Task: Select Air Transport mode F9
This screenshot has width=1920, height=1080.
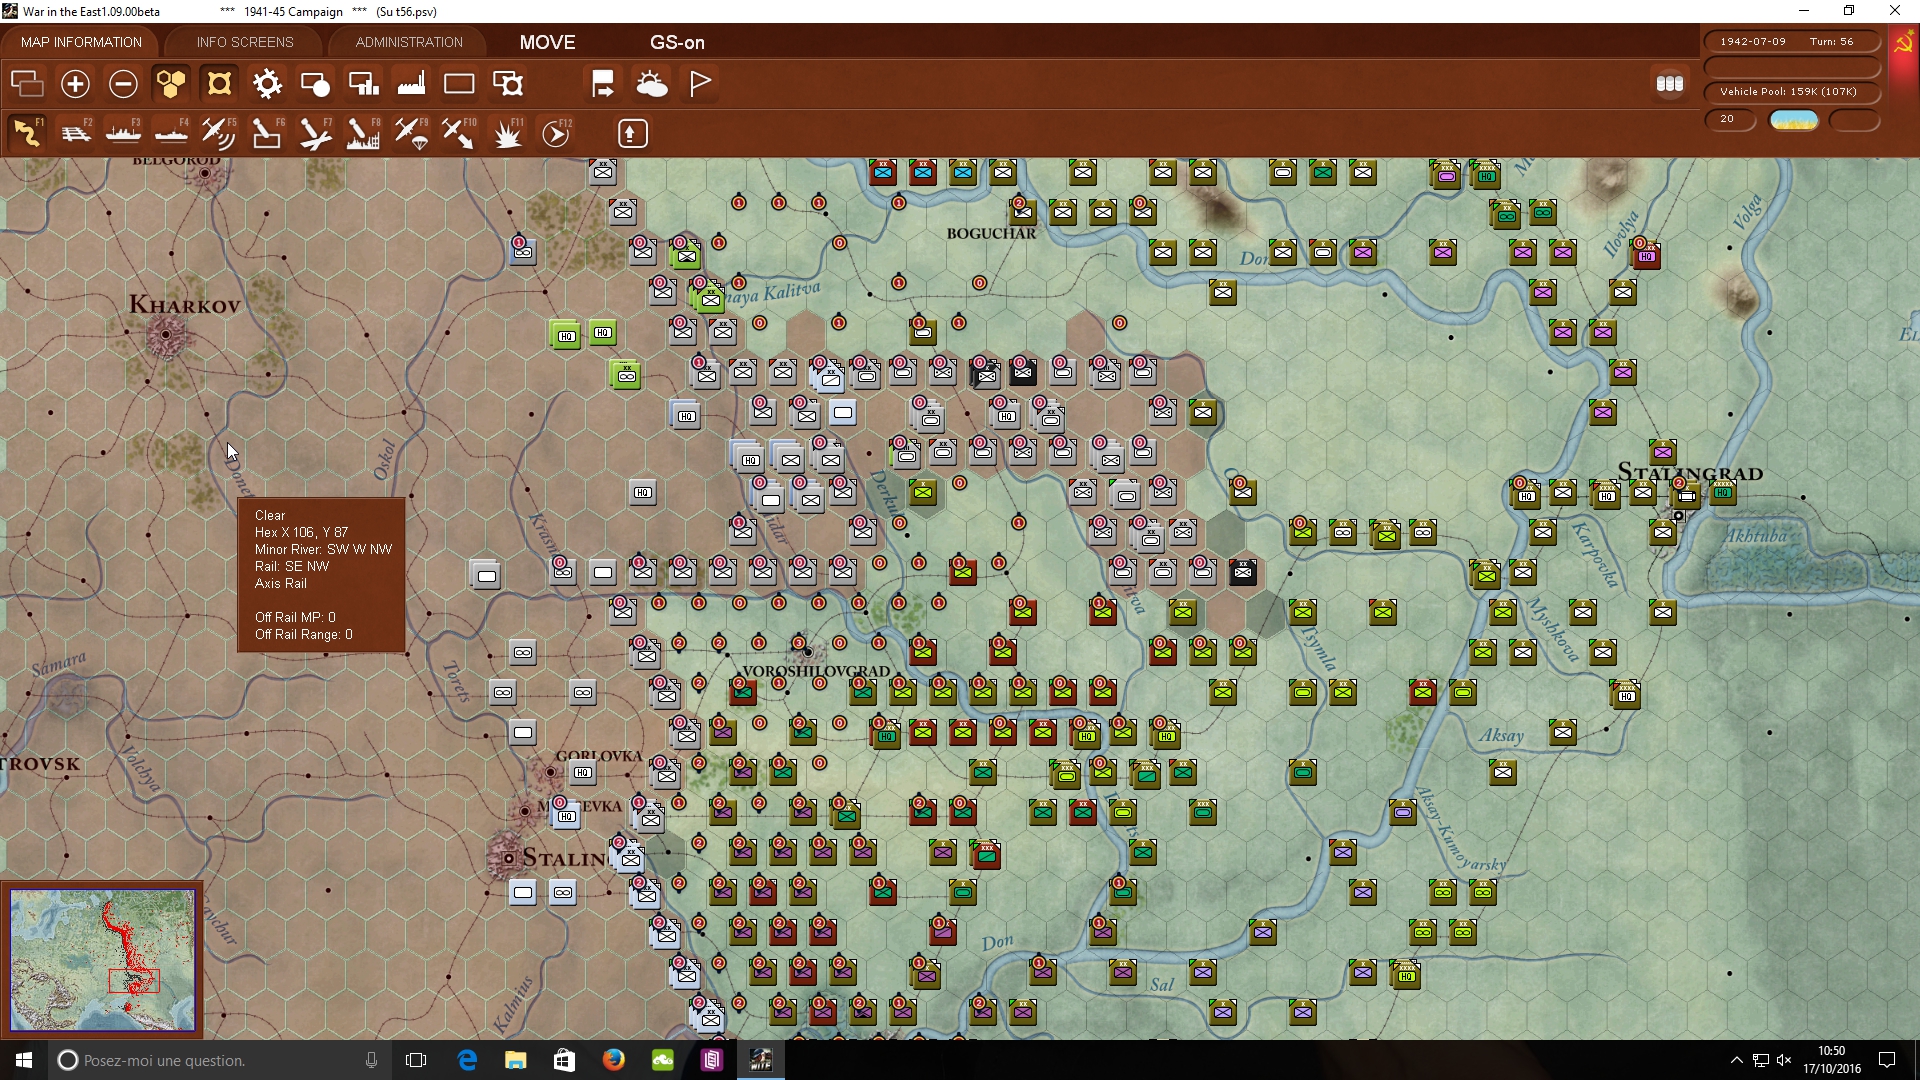Action: pos(411,133)
